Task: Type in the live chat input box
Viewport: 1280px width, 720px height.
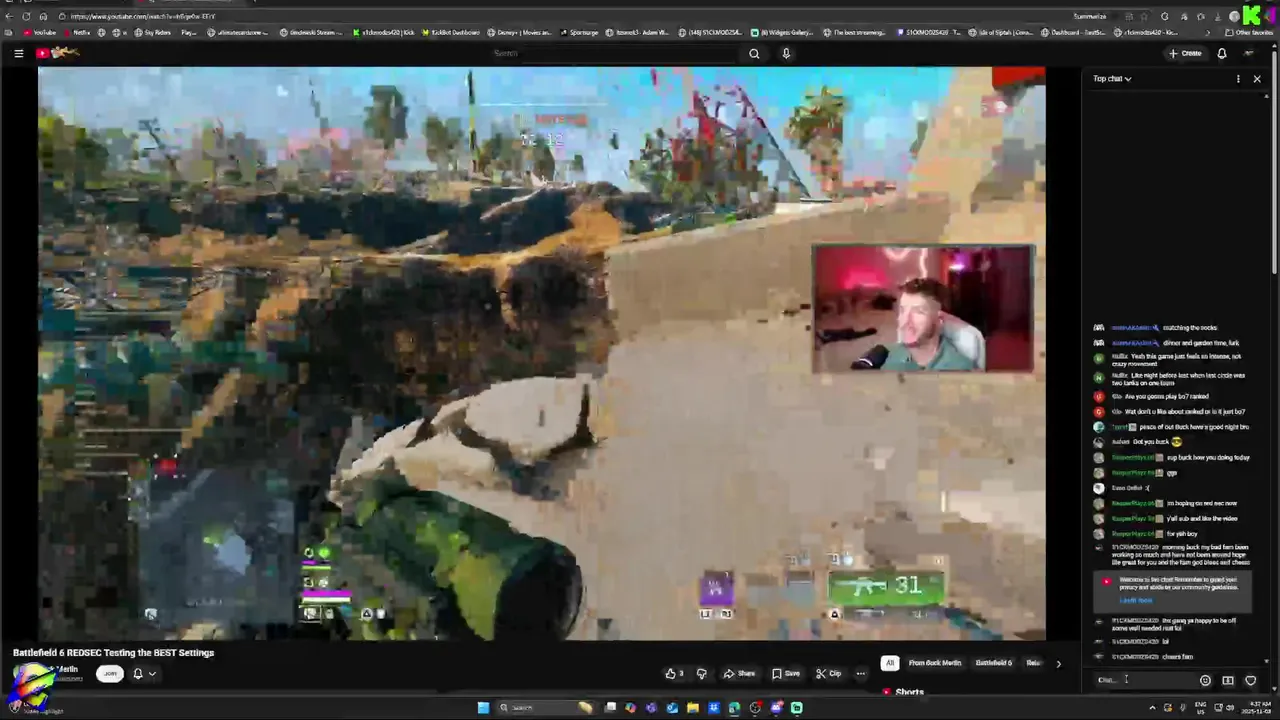Action: pyautogui.click(x=1143, y=680)
